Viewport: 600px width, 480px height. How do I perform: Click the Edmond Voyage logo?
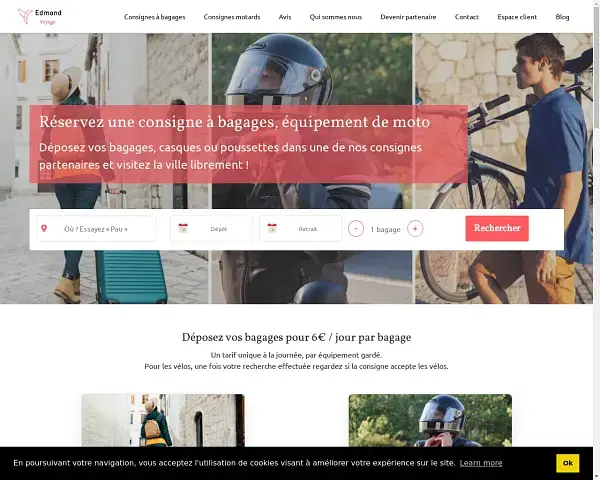tap(40, 16)
